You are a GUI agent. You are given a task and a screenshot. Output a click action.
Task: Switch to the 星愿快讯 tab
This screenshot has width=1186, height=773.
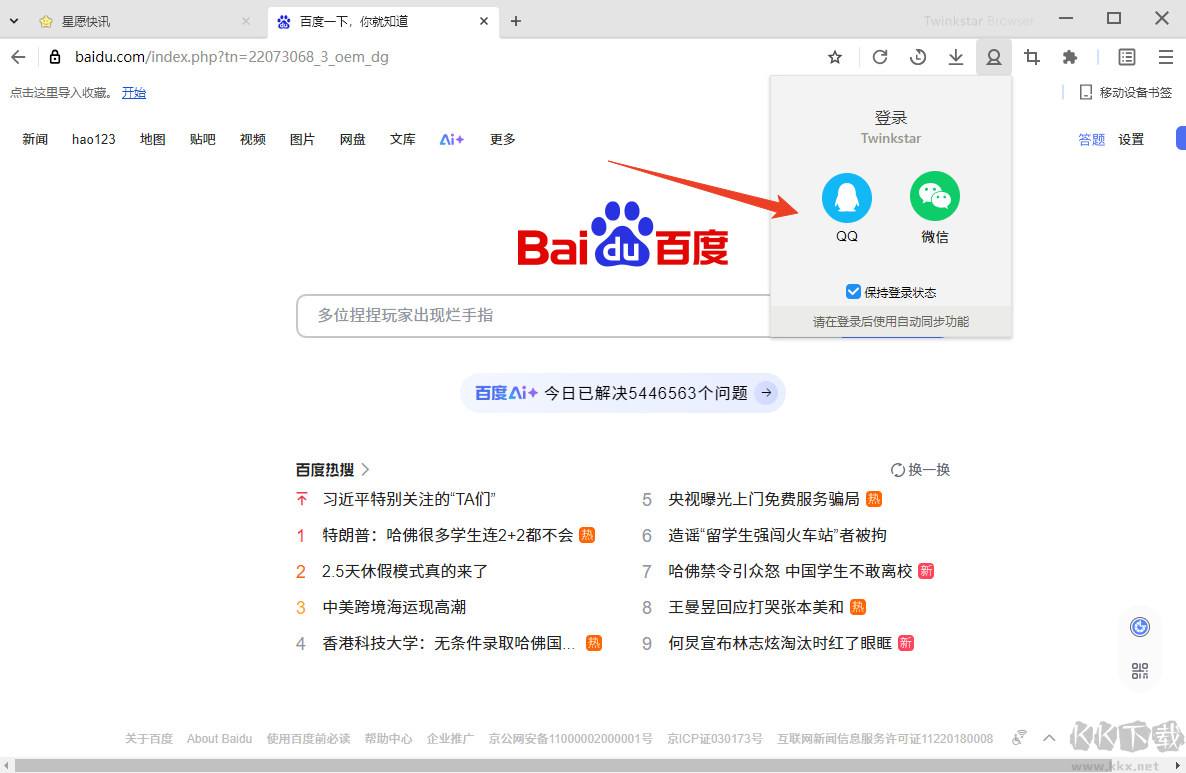(x=144, y=21)
